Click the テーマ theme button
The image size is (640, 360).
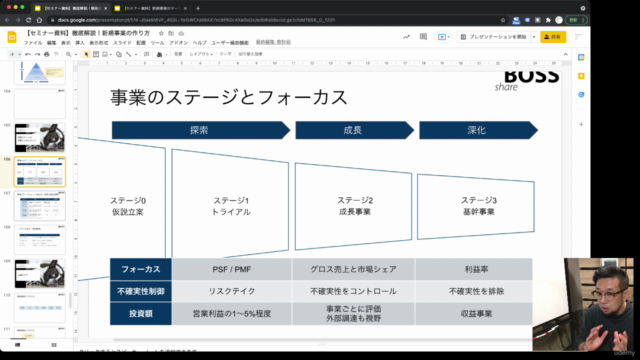click(x=225, y=54)
